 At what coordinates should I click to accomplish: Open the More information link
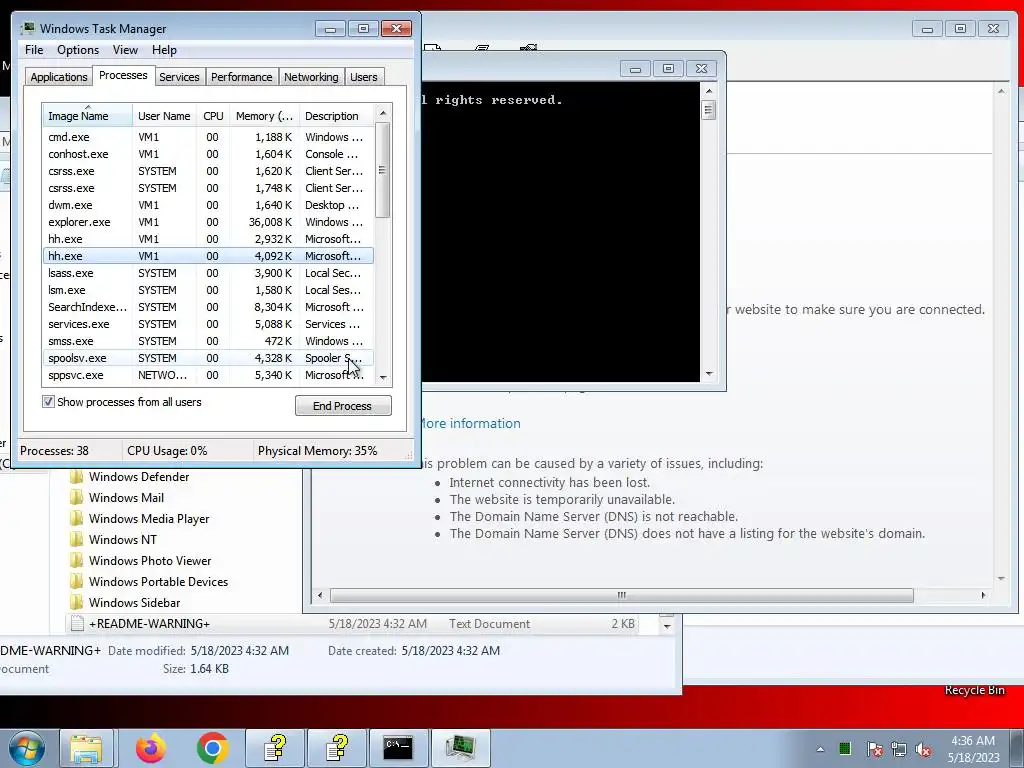pos(470,423)
